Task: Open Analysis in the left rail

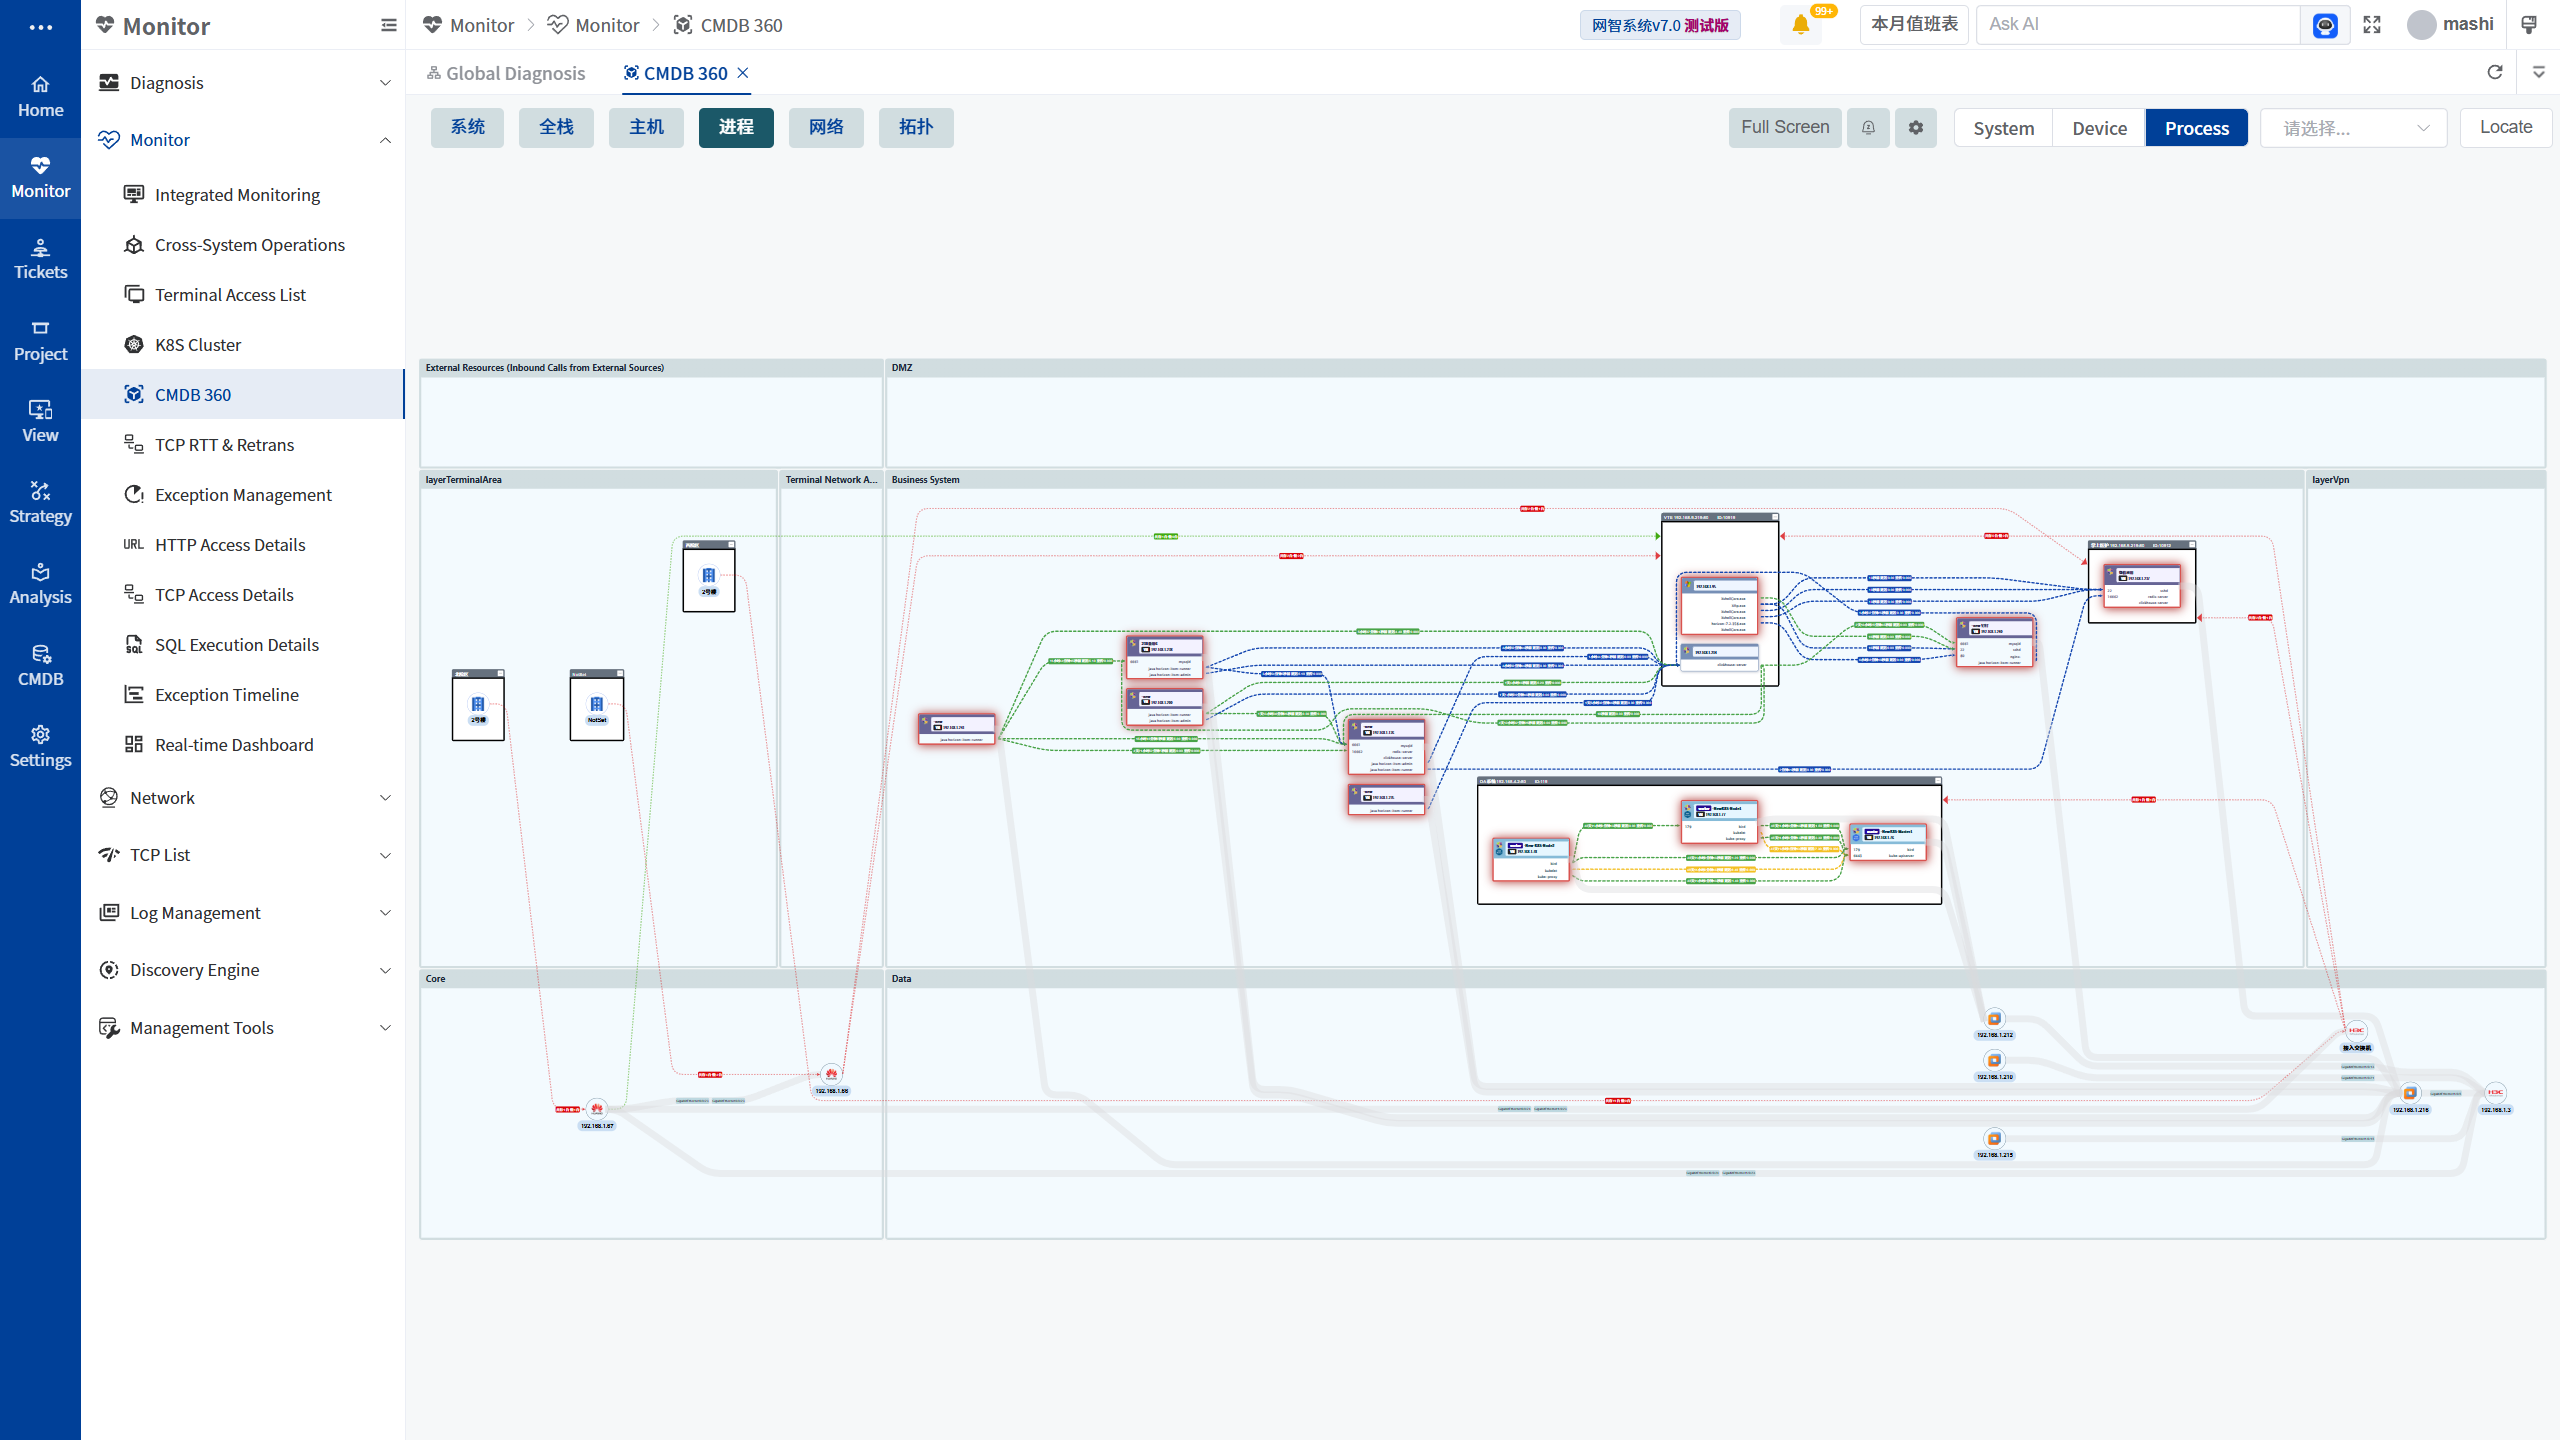Action: (x=40, y=584)
